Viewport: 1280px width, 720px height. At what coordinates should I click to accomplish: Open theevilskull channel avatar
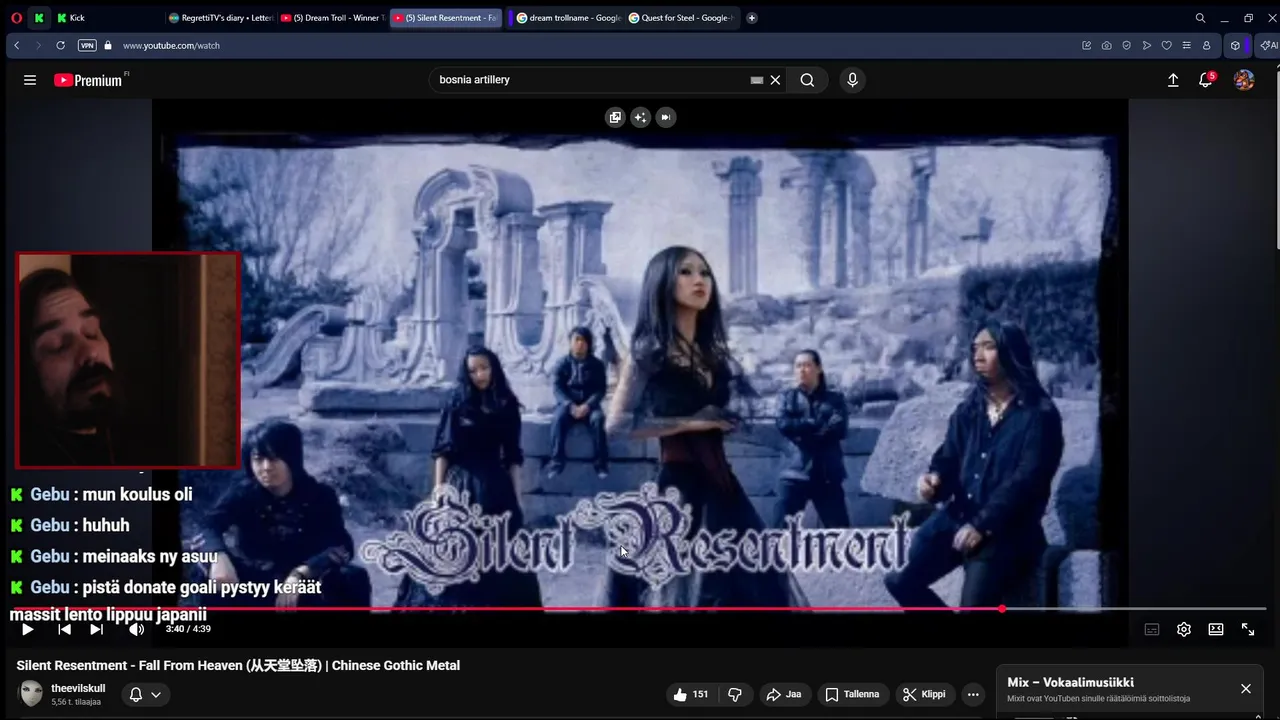tap(32, 694)
